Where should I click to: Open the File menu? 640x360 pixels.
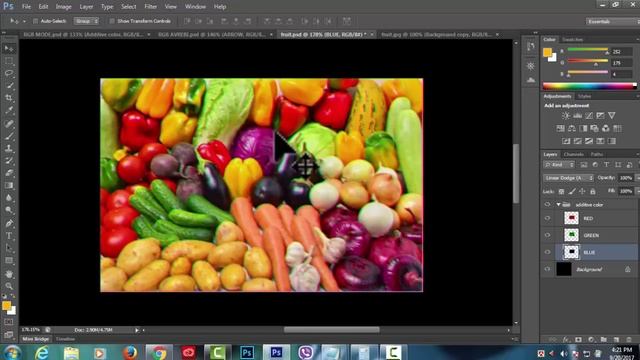(26, 7)
